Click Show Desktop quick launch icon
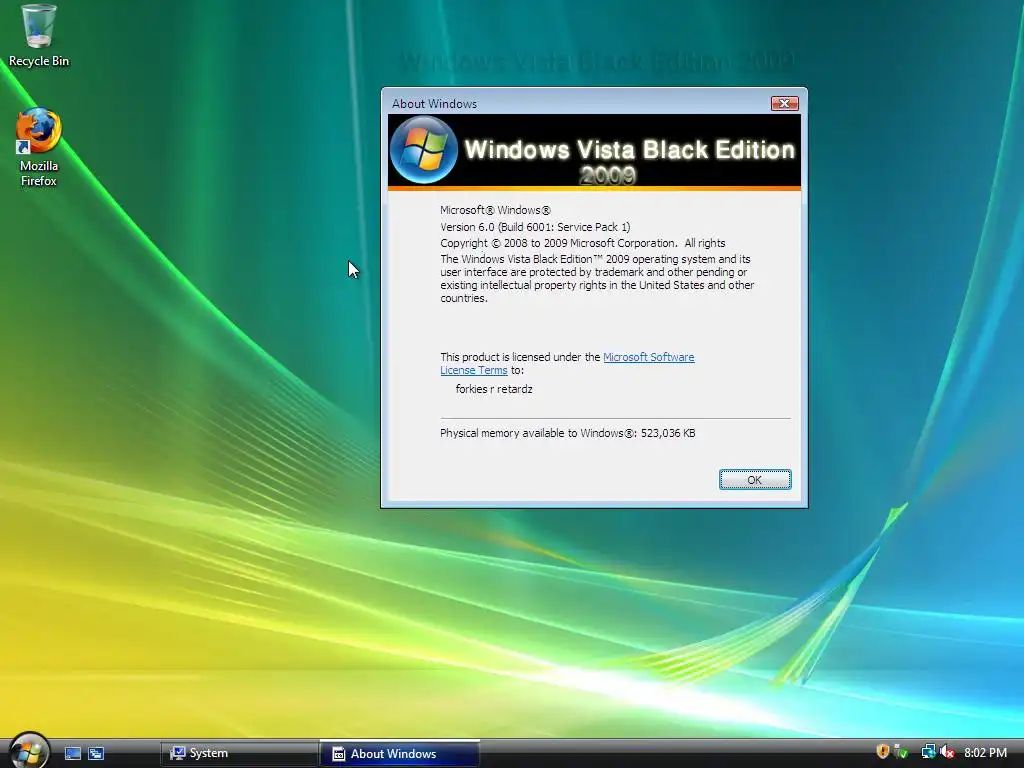Viewport: 1024px width, 768px height. (x=73, y=754)
